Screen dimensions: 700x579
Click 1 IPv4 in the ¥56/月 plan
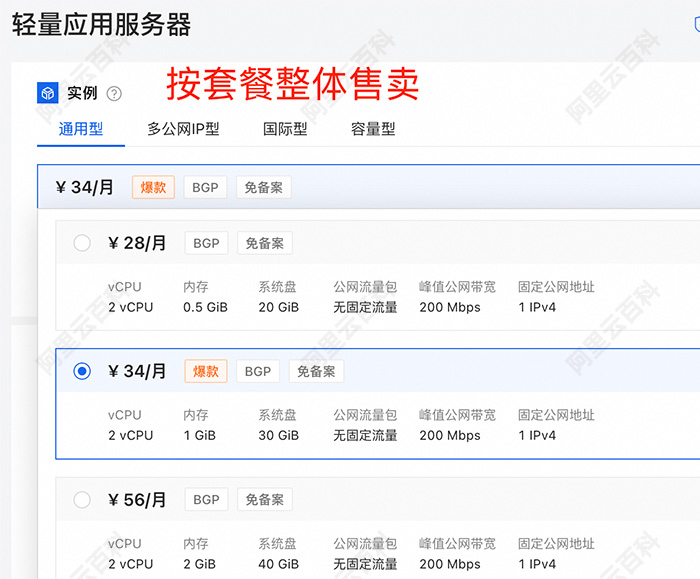click(x=537, y=564)
